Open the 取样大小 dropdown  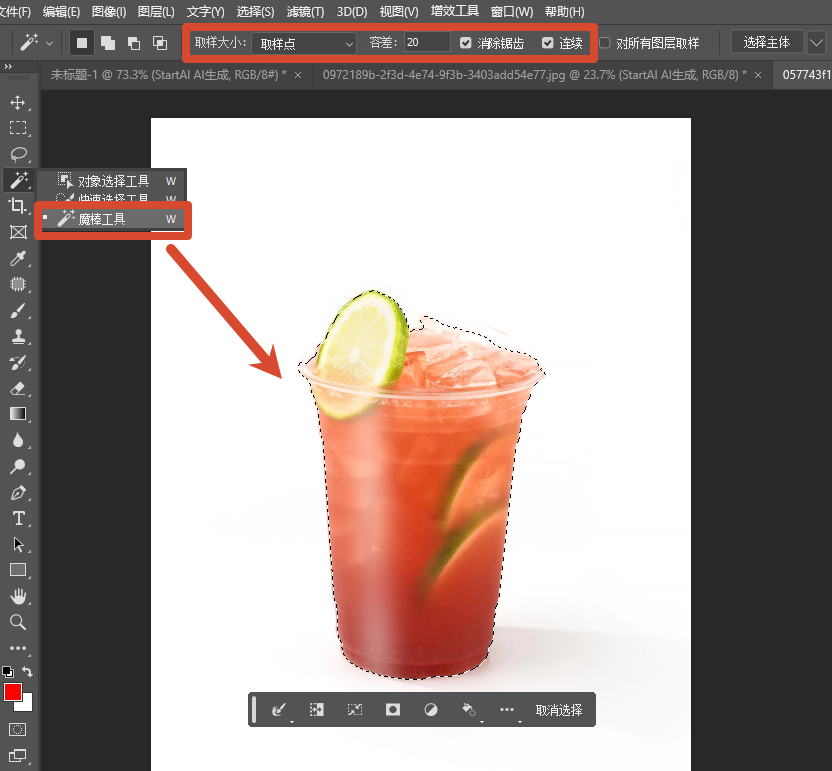point(304,43)
